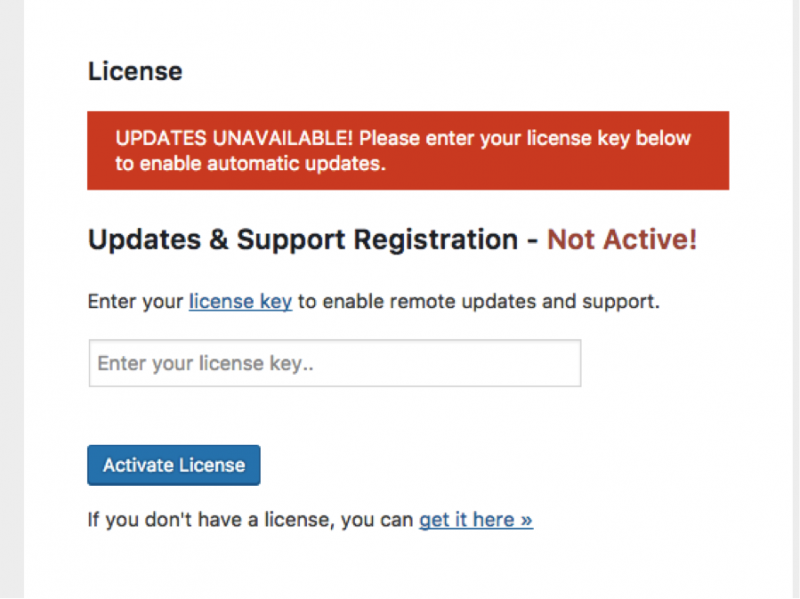Click the red 'Not Active!' status text
800x599 pixels.
(x=622, y=239)
